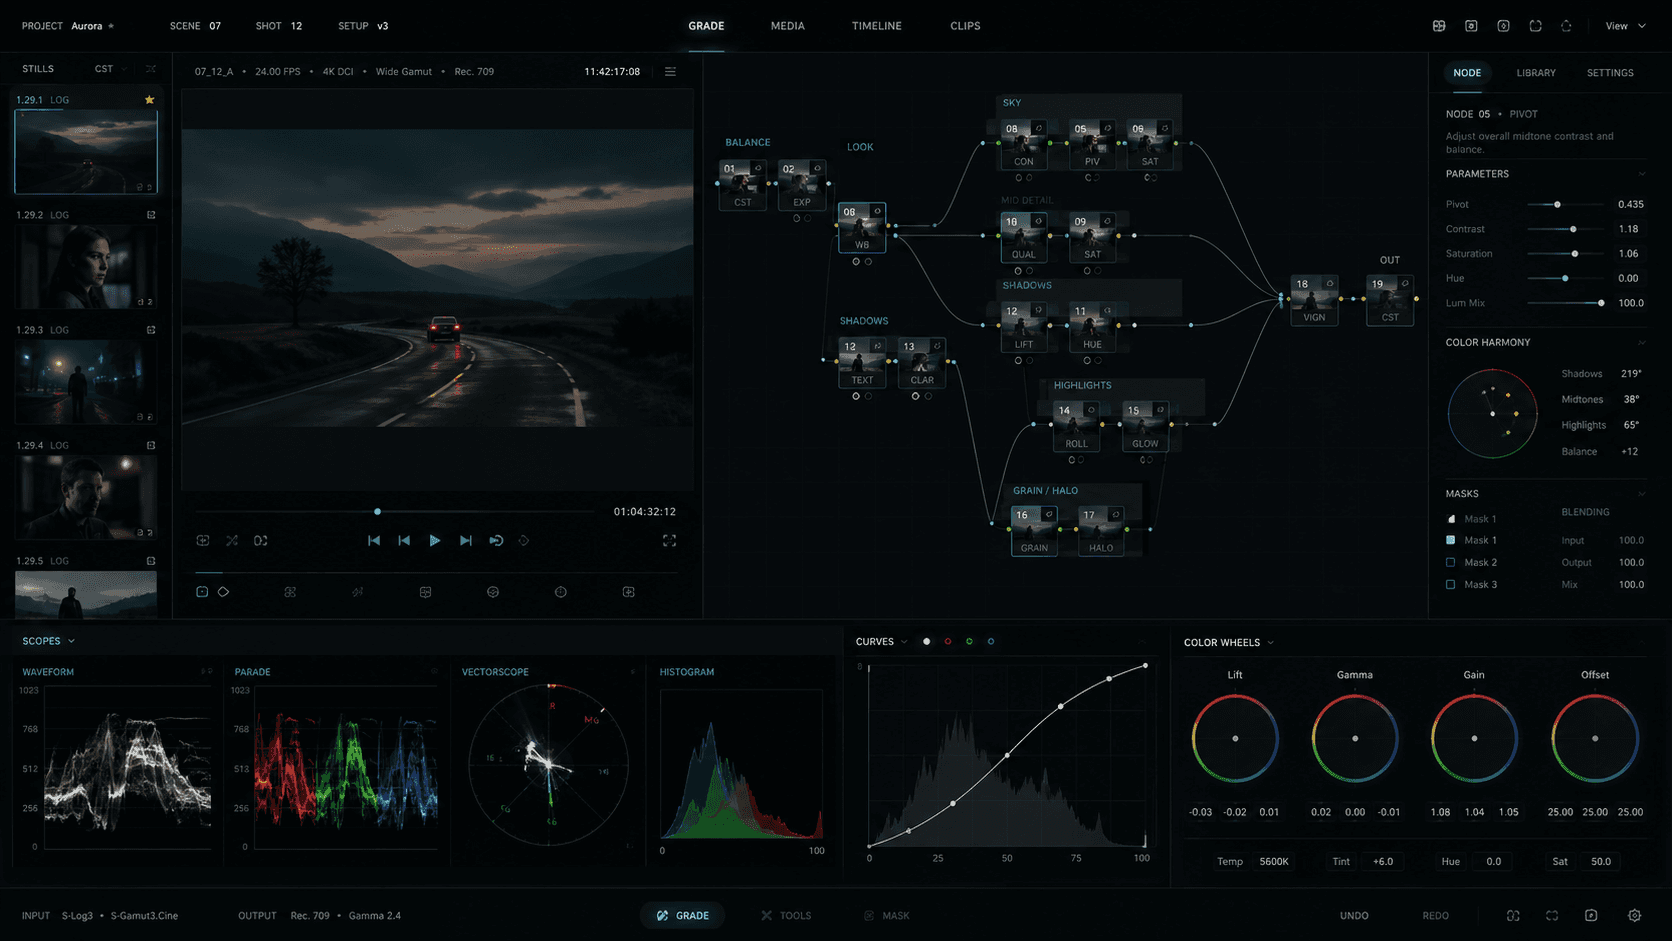Click the Undo button

1354,916
